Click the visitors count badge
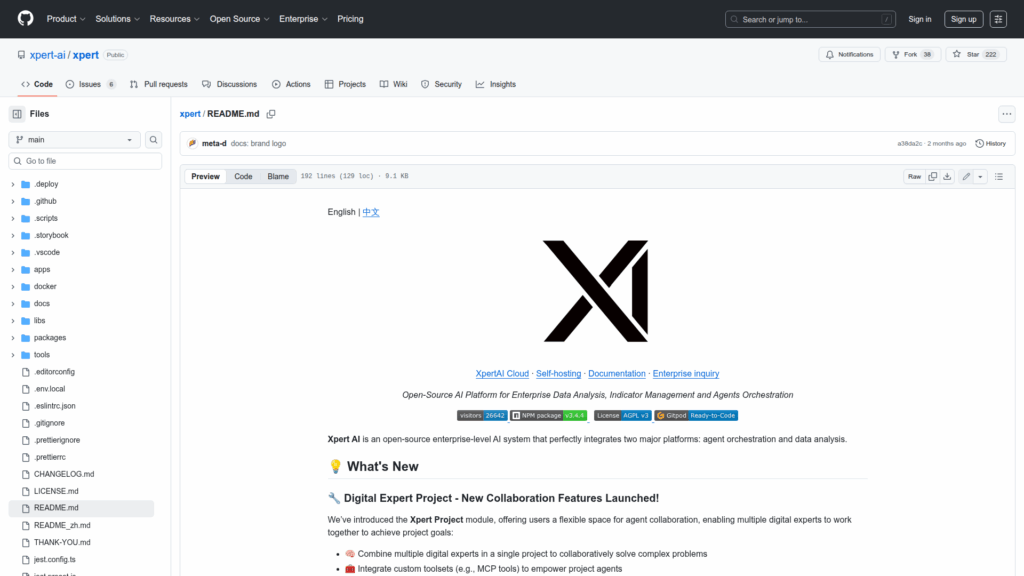 [x=482, y=415]
